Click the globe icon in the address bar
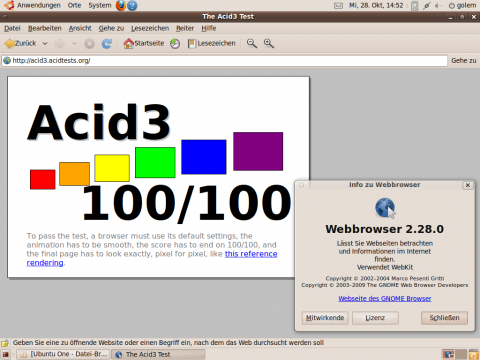480x360 pixels. click(7, 61)
